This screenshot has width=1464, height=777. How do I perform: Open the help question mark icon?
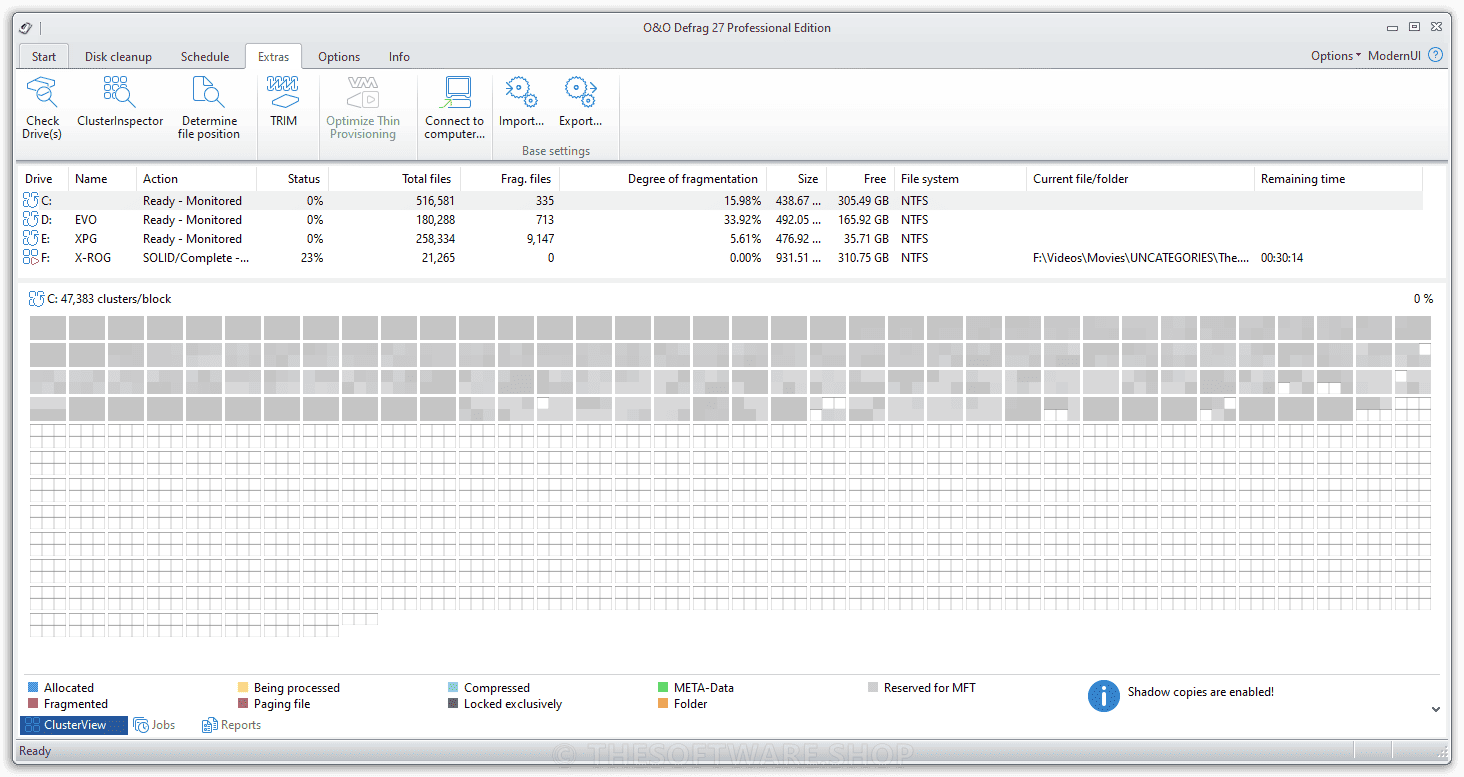[x=1436, y=55]
